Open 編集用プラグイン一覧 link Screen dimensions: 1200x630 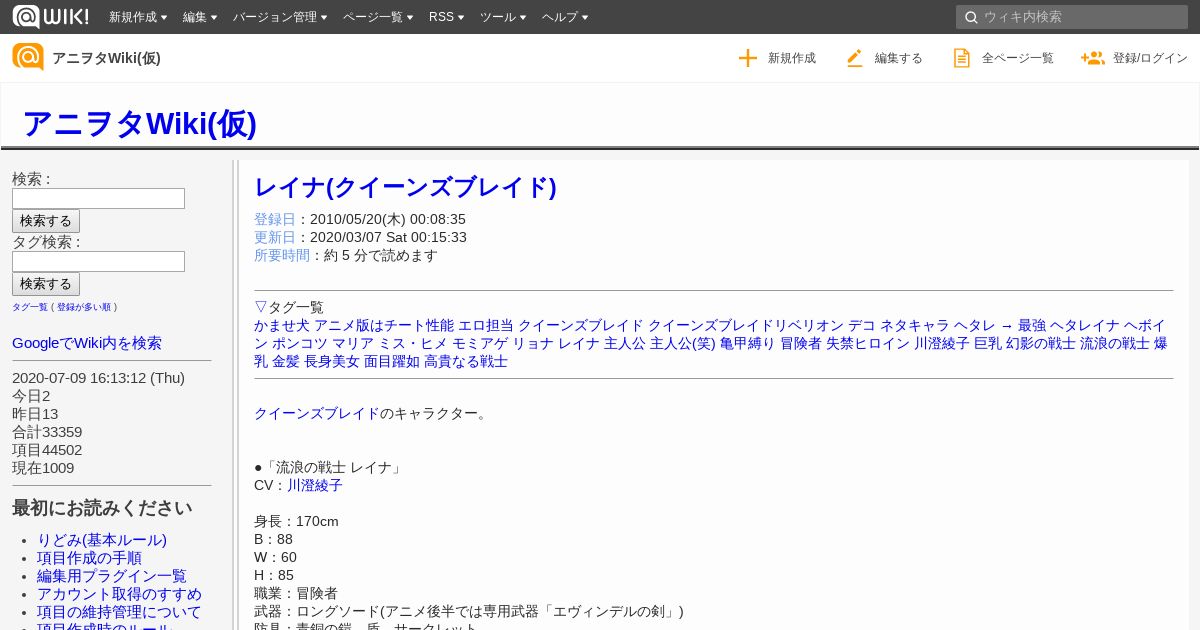(112, 576)
